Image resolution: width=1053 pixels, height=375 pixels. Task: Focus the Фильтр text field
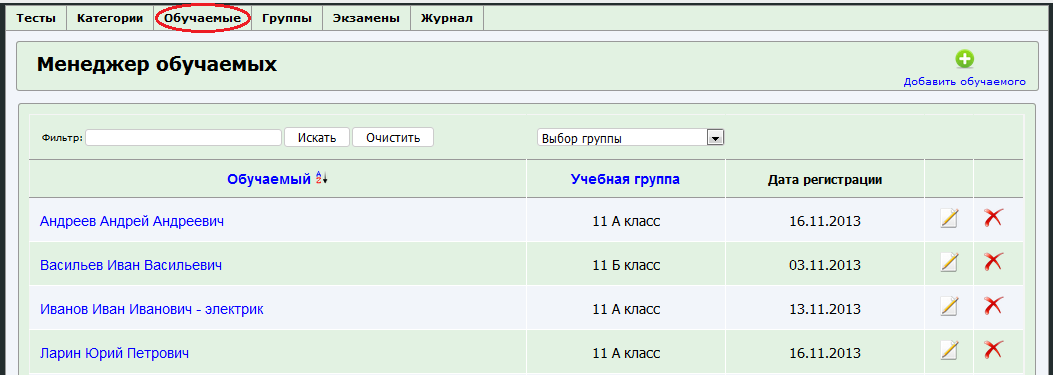(x=183, y=138)
